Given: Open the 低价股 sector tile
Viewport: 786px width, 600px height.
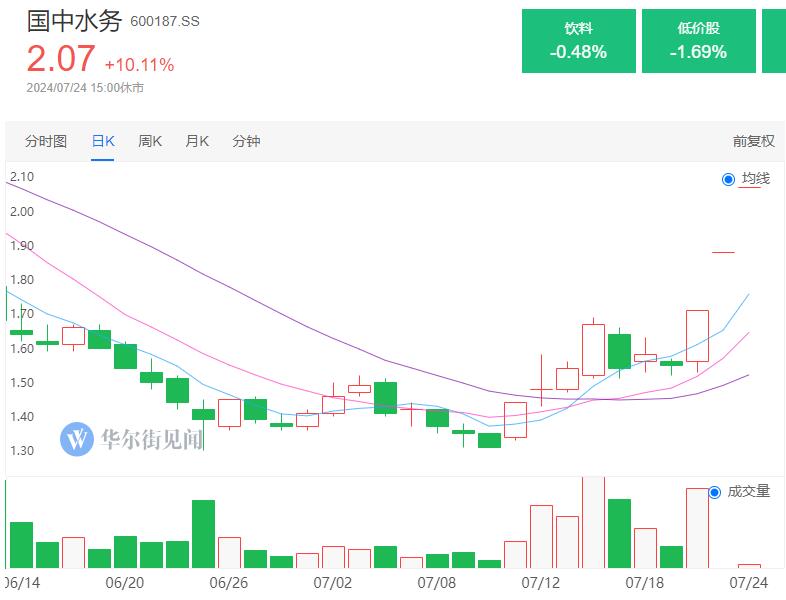Looking at the screenshot, I should pos(698,42).
